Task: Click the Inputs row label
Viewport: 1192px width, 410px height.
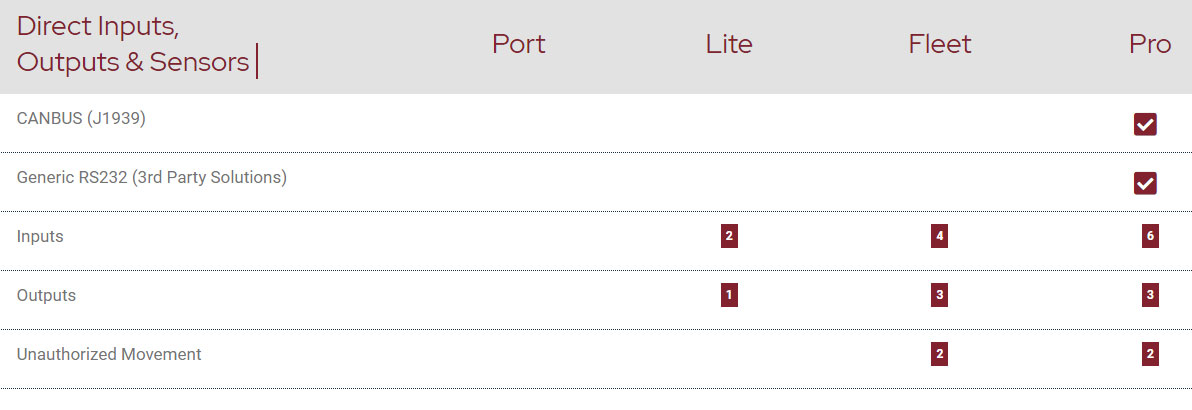Action: [40, 237]
